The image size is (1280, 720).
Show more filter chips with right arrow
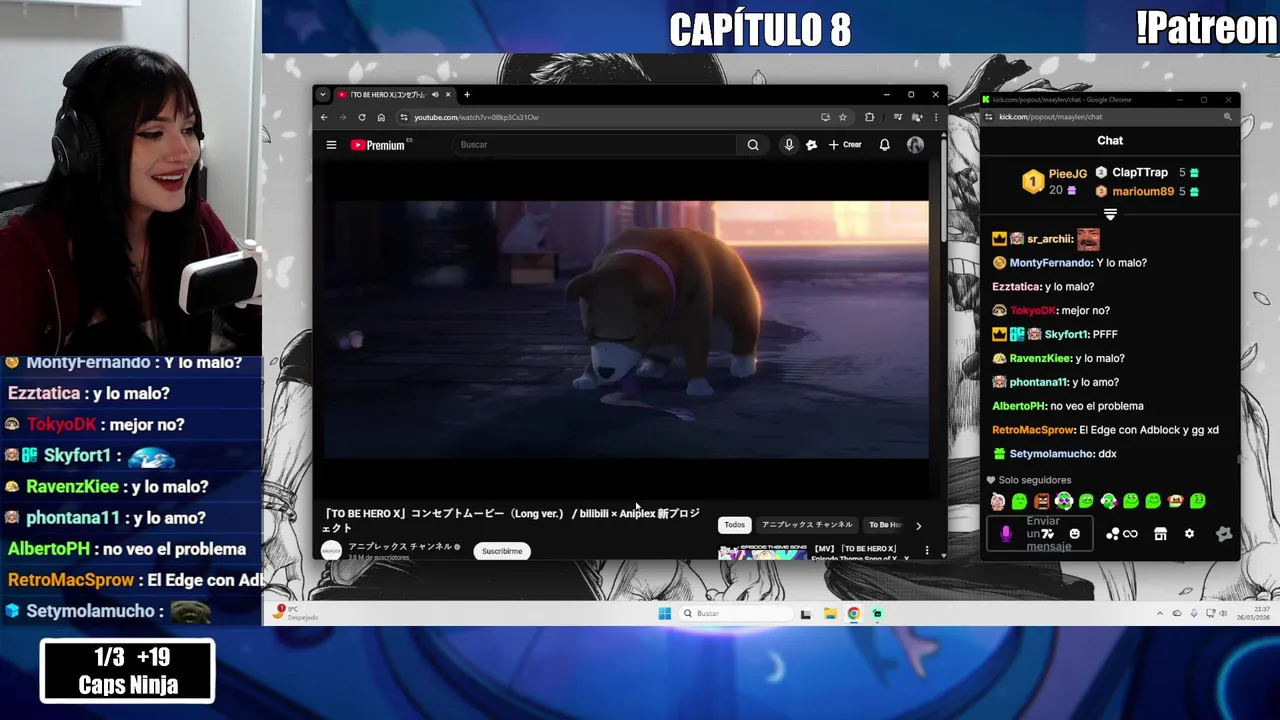click(919, 525)
